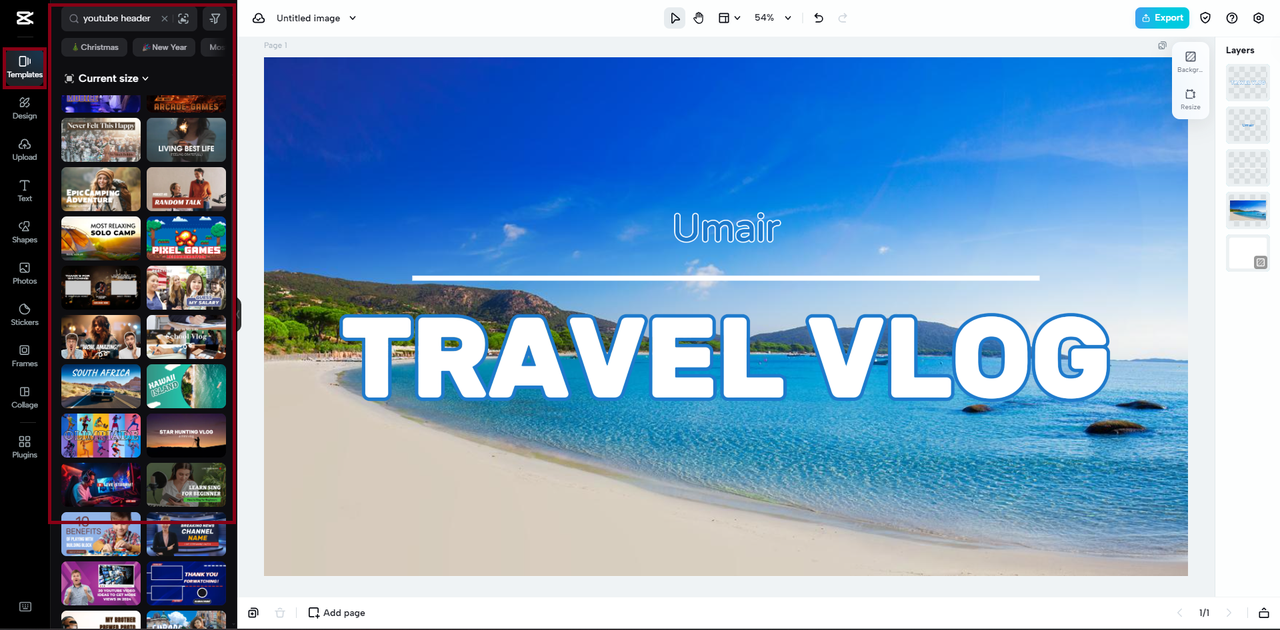Click the Export button

(1162, 18)
